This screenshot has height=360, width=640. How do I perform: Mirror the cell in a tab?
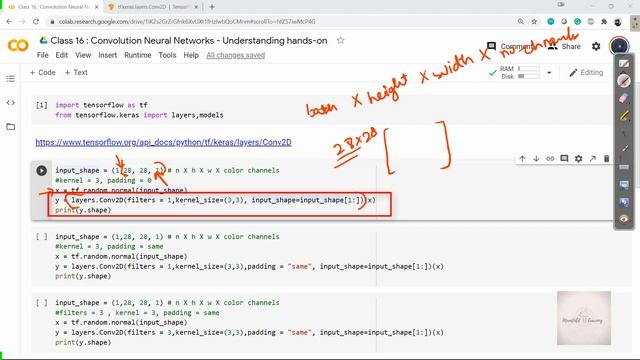point(592,158)
